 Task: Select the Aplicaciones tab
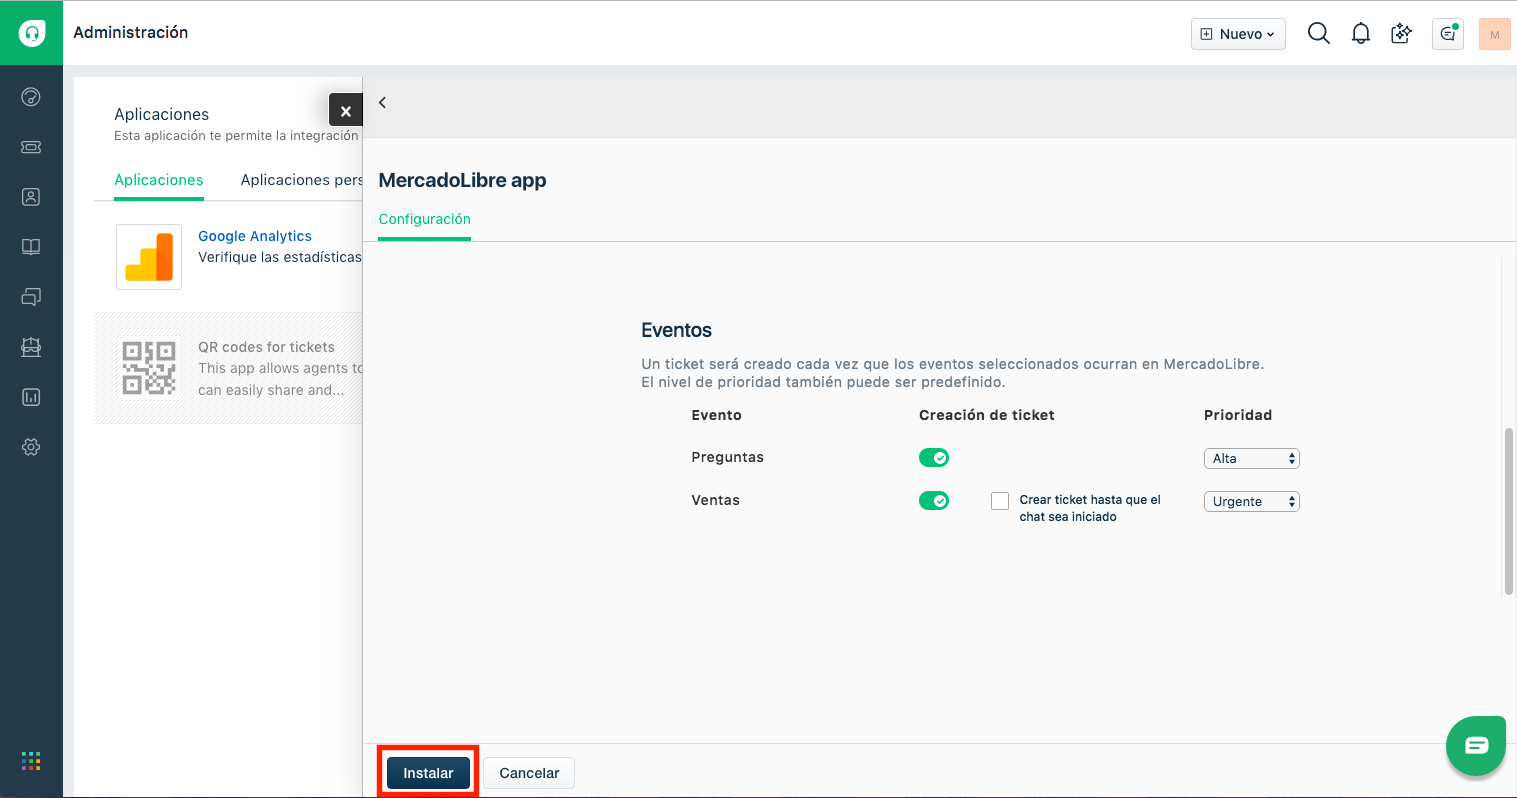[x=159, y=180]
